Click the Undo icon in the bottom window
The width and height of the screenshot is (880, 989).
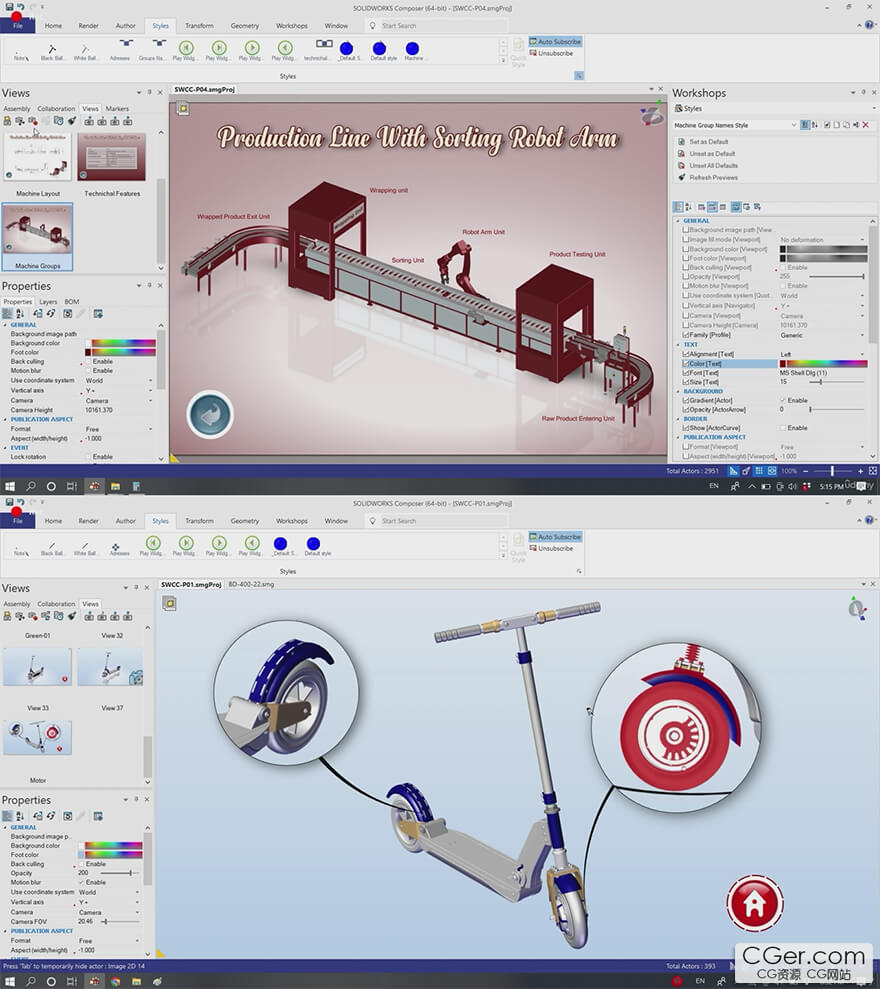tap(20, 501)
